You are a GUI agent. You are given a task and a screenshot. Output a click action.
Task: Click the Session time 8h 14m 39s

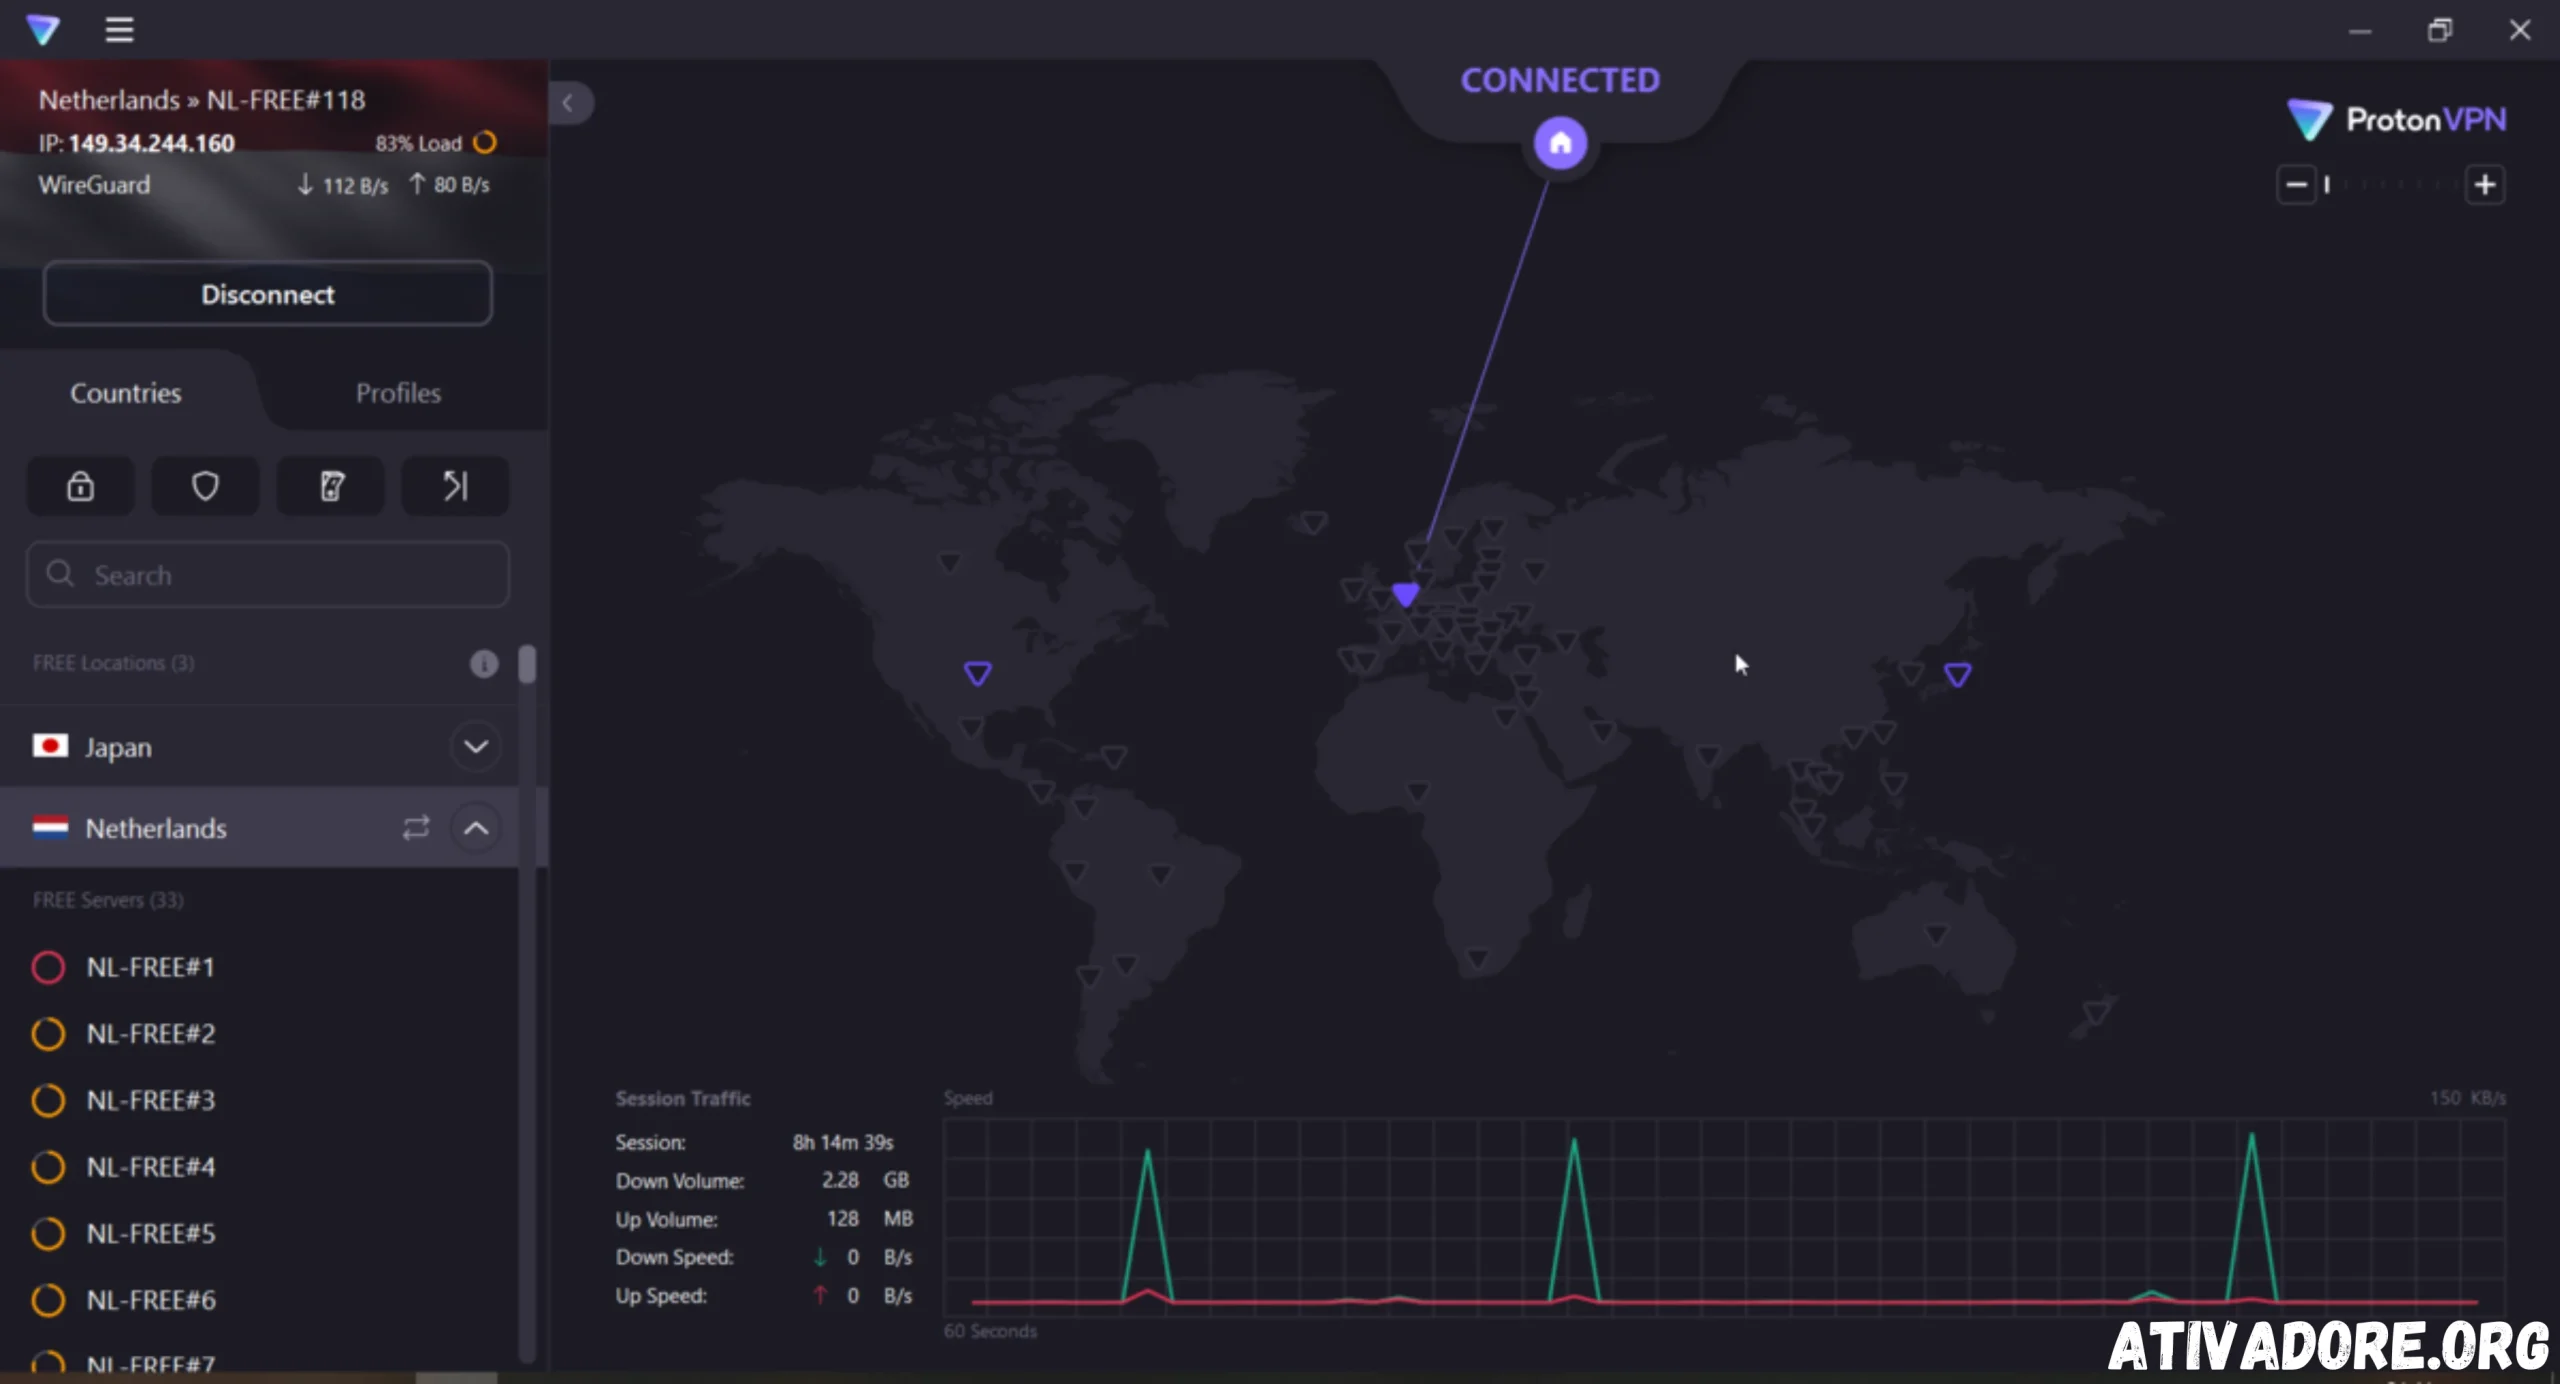(x=843, y=1142)
